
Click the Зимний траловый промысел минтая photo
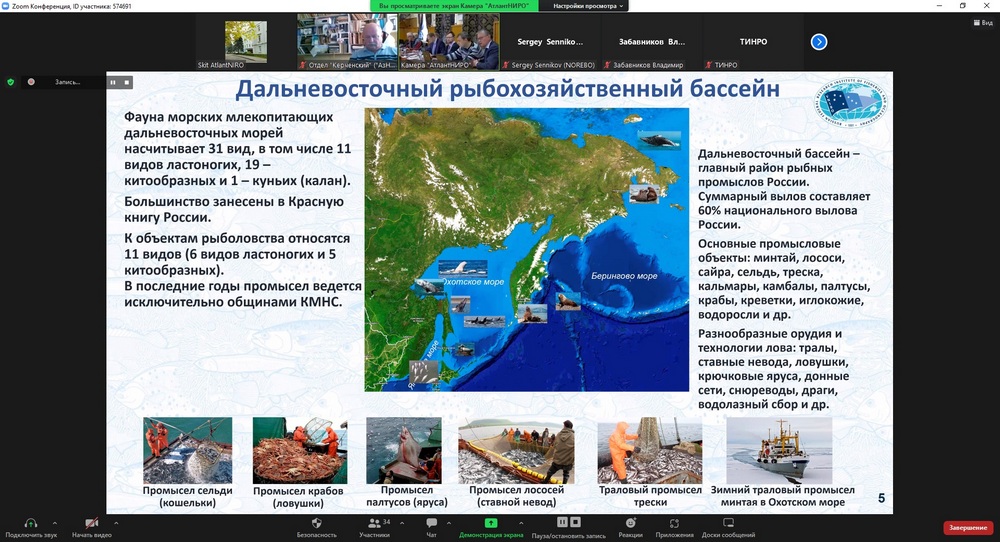pyautogui.click(x=779, y=450)
